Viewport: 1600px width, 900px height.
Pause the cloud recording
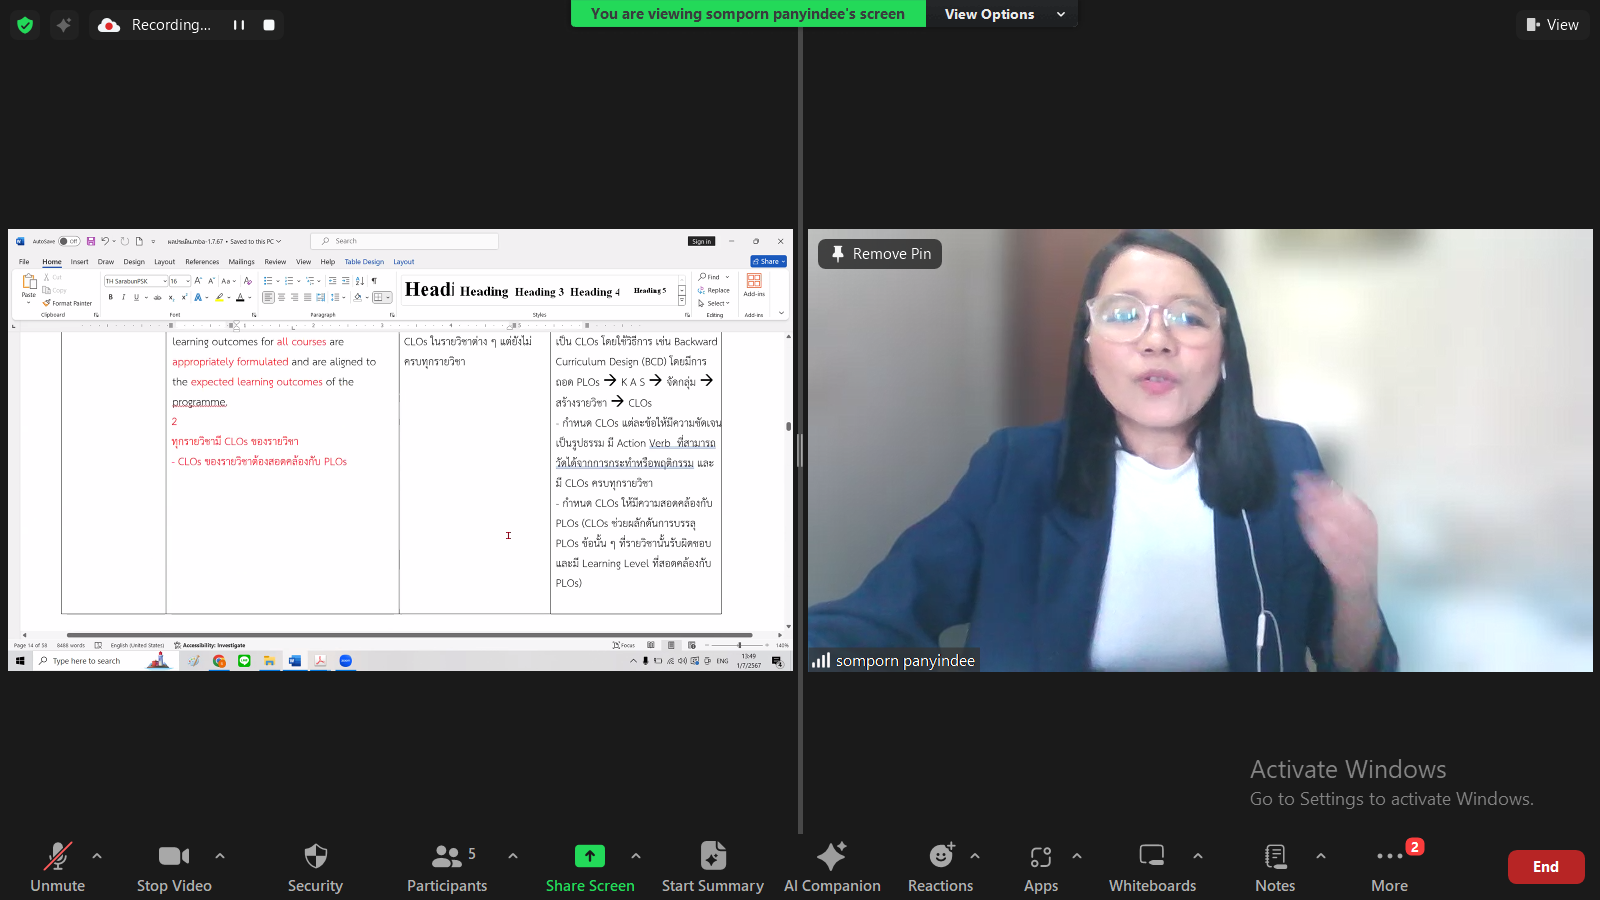239,25
